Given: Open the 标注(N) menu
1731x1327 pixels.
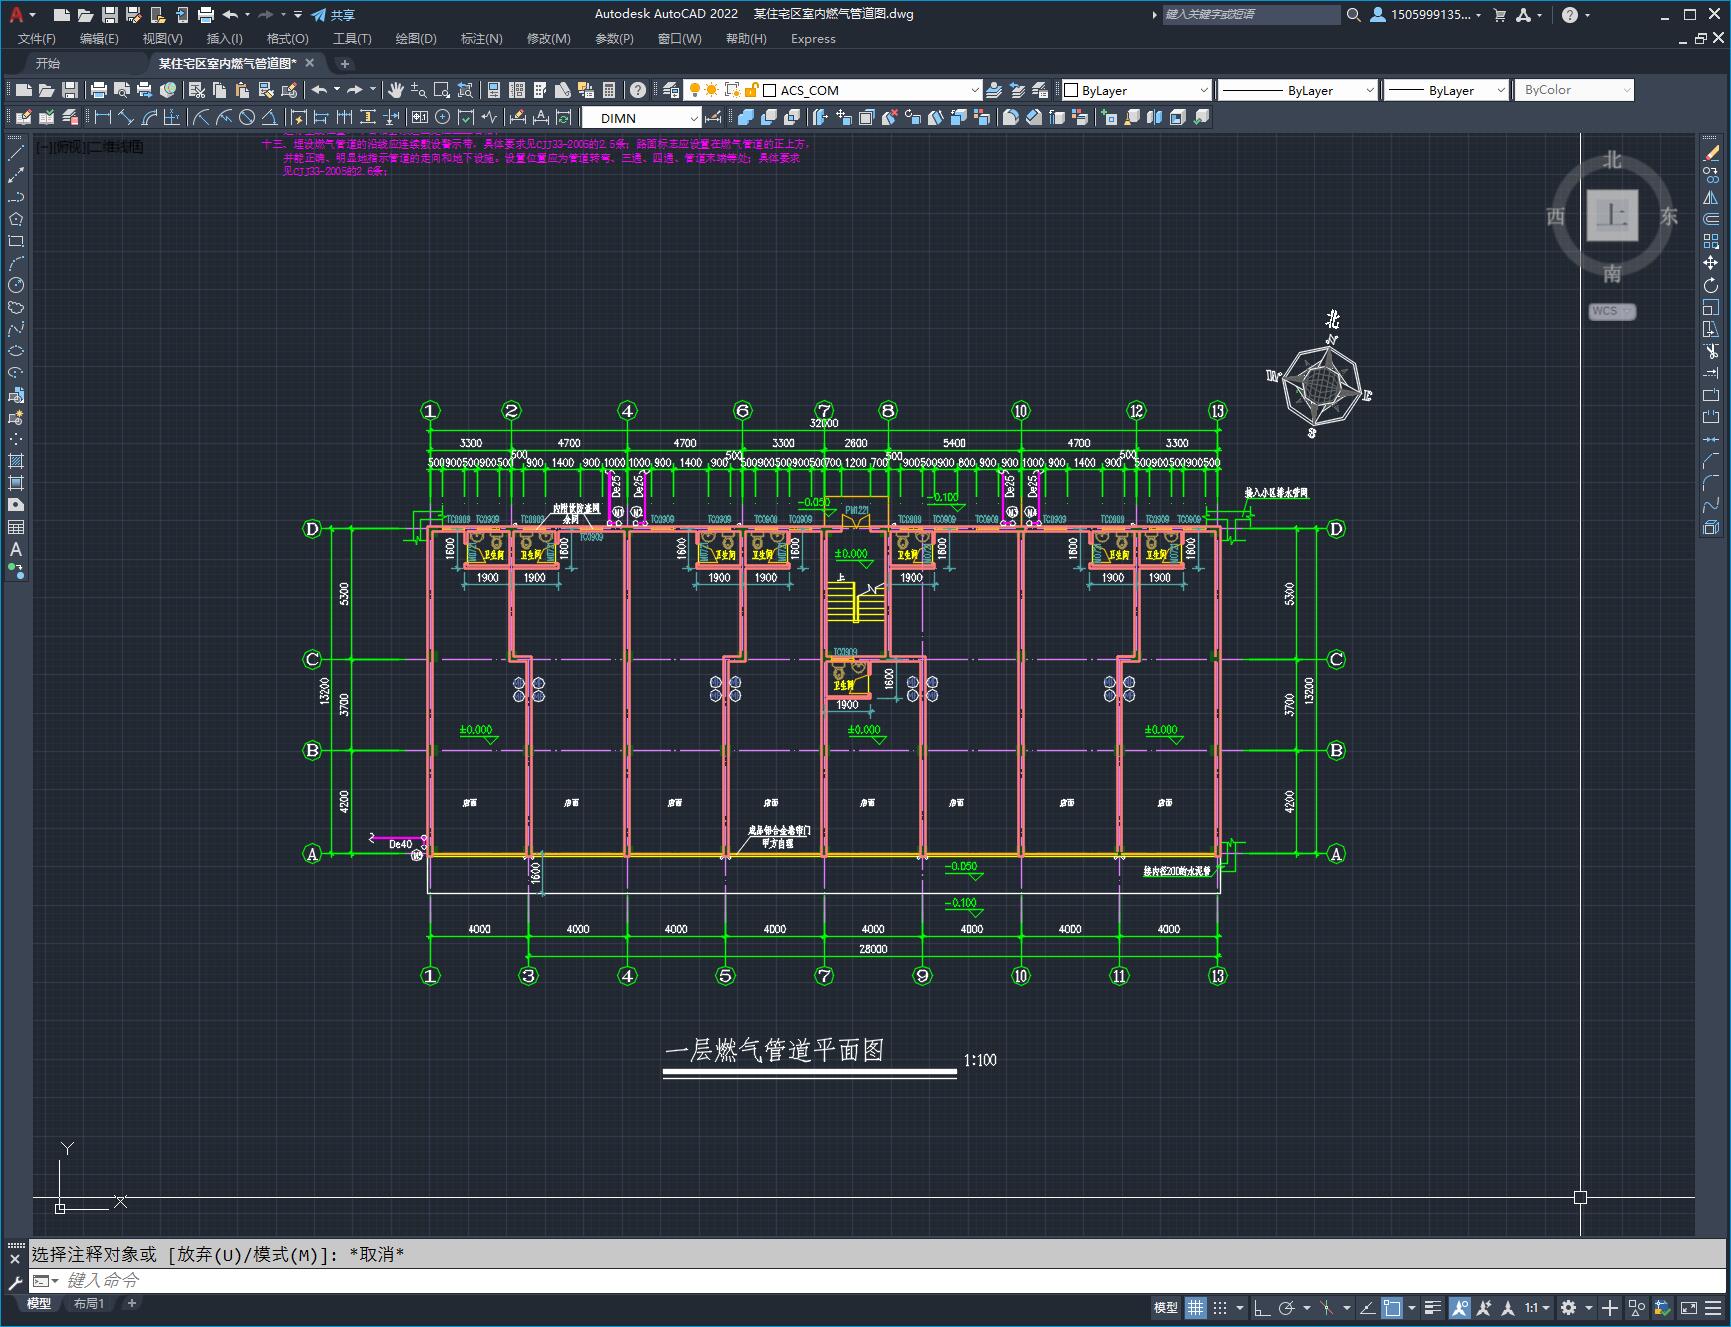Looking at the screenshot, I should [481, 38].
